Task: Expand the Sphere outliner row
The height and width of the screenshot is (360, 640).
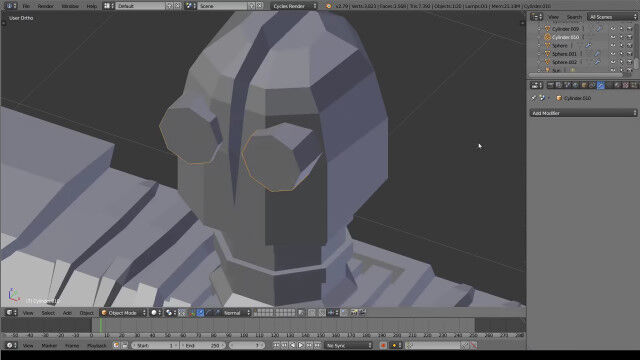Action: tap(539, 46)
